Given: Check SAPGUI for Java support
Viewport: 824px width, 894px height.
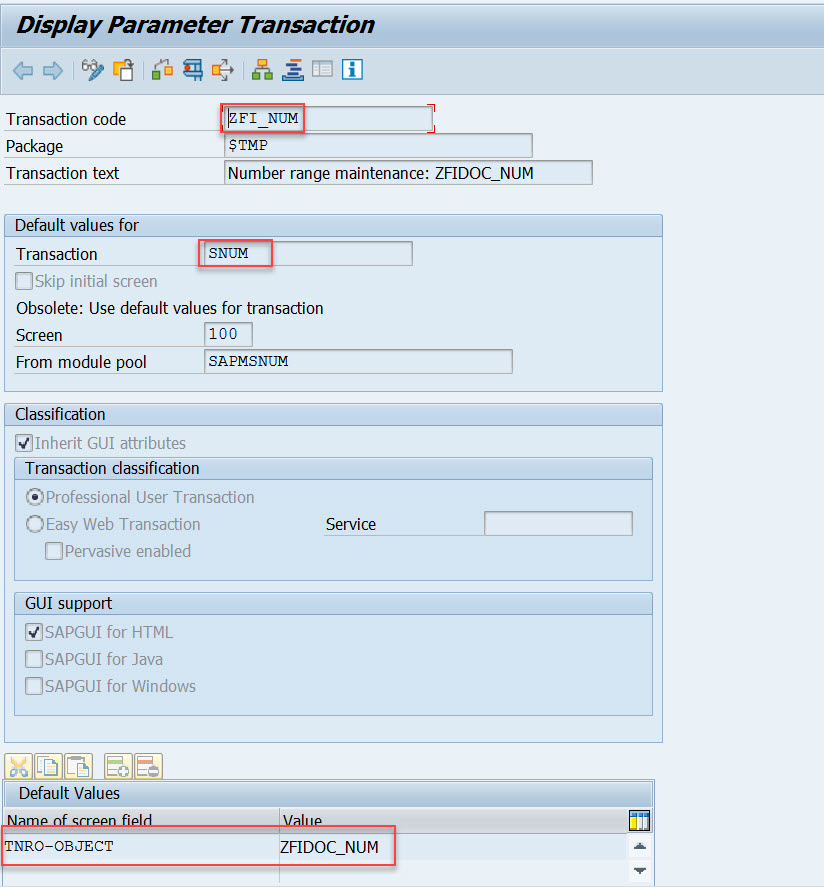Looking at the screenshot, I should click(x=34, y=659).
